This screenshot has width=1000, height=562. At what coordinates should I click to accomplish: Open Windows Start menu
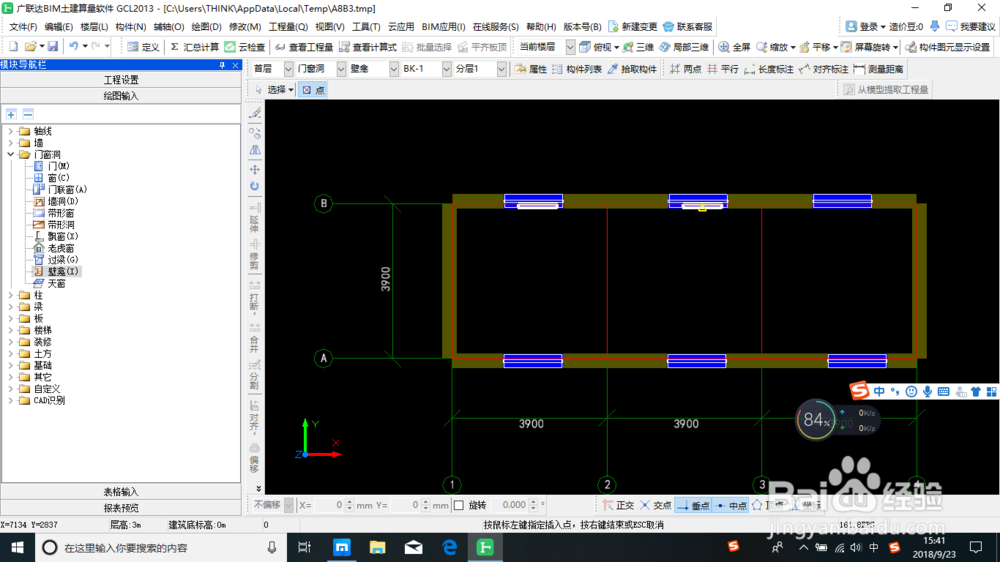17,547
